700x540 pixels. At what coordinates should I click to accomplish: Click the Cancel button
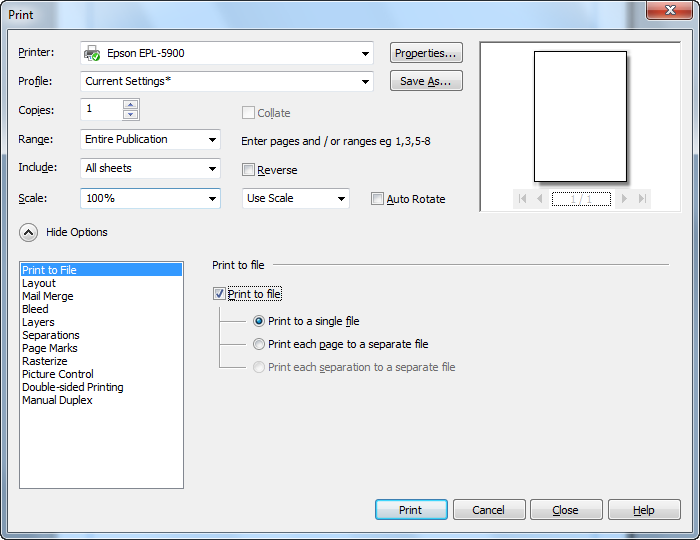click(489, 510)
